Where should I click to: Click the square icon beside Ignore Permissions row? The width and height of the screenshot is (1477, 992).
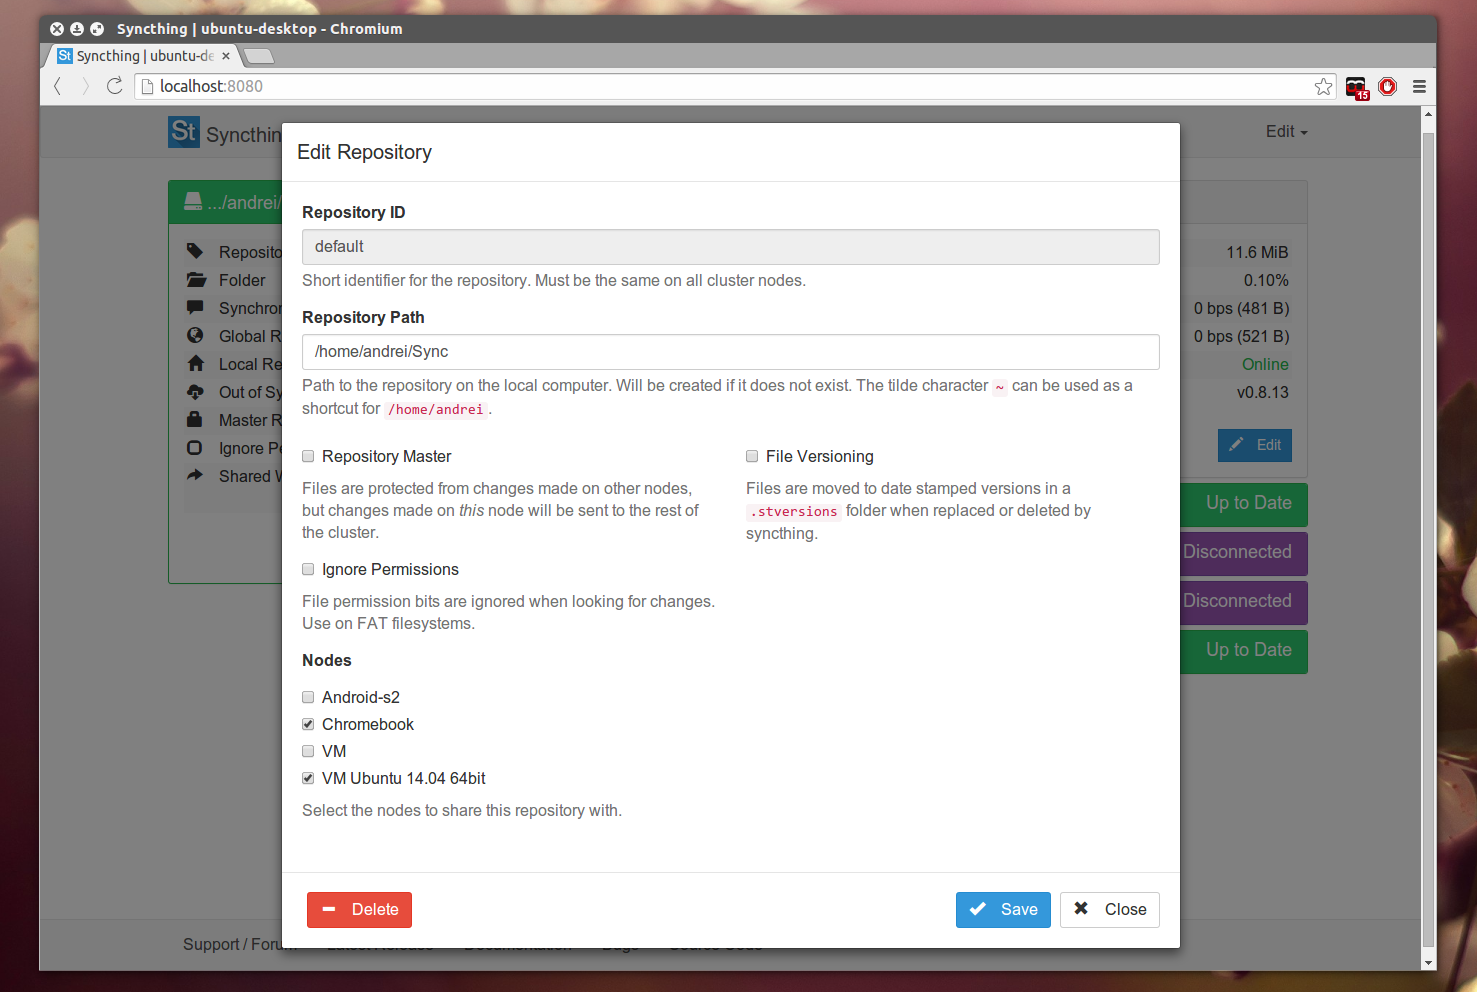195,447
